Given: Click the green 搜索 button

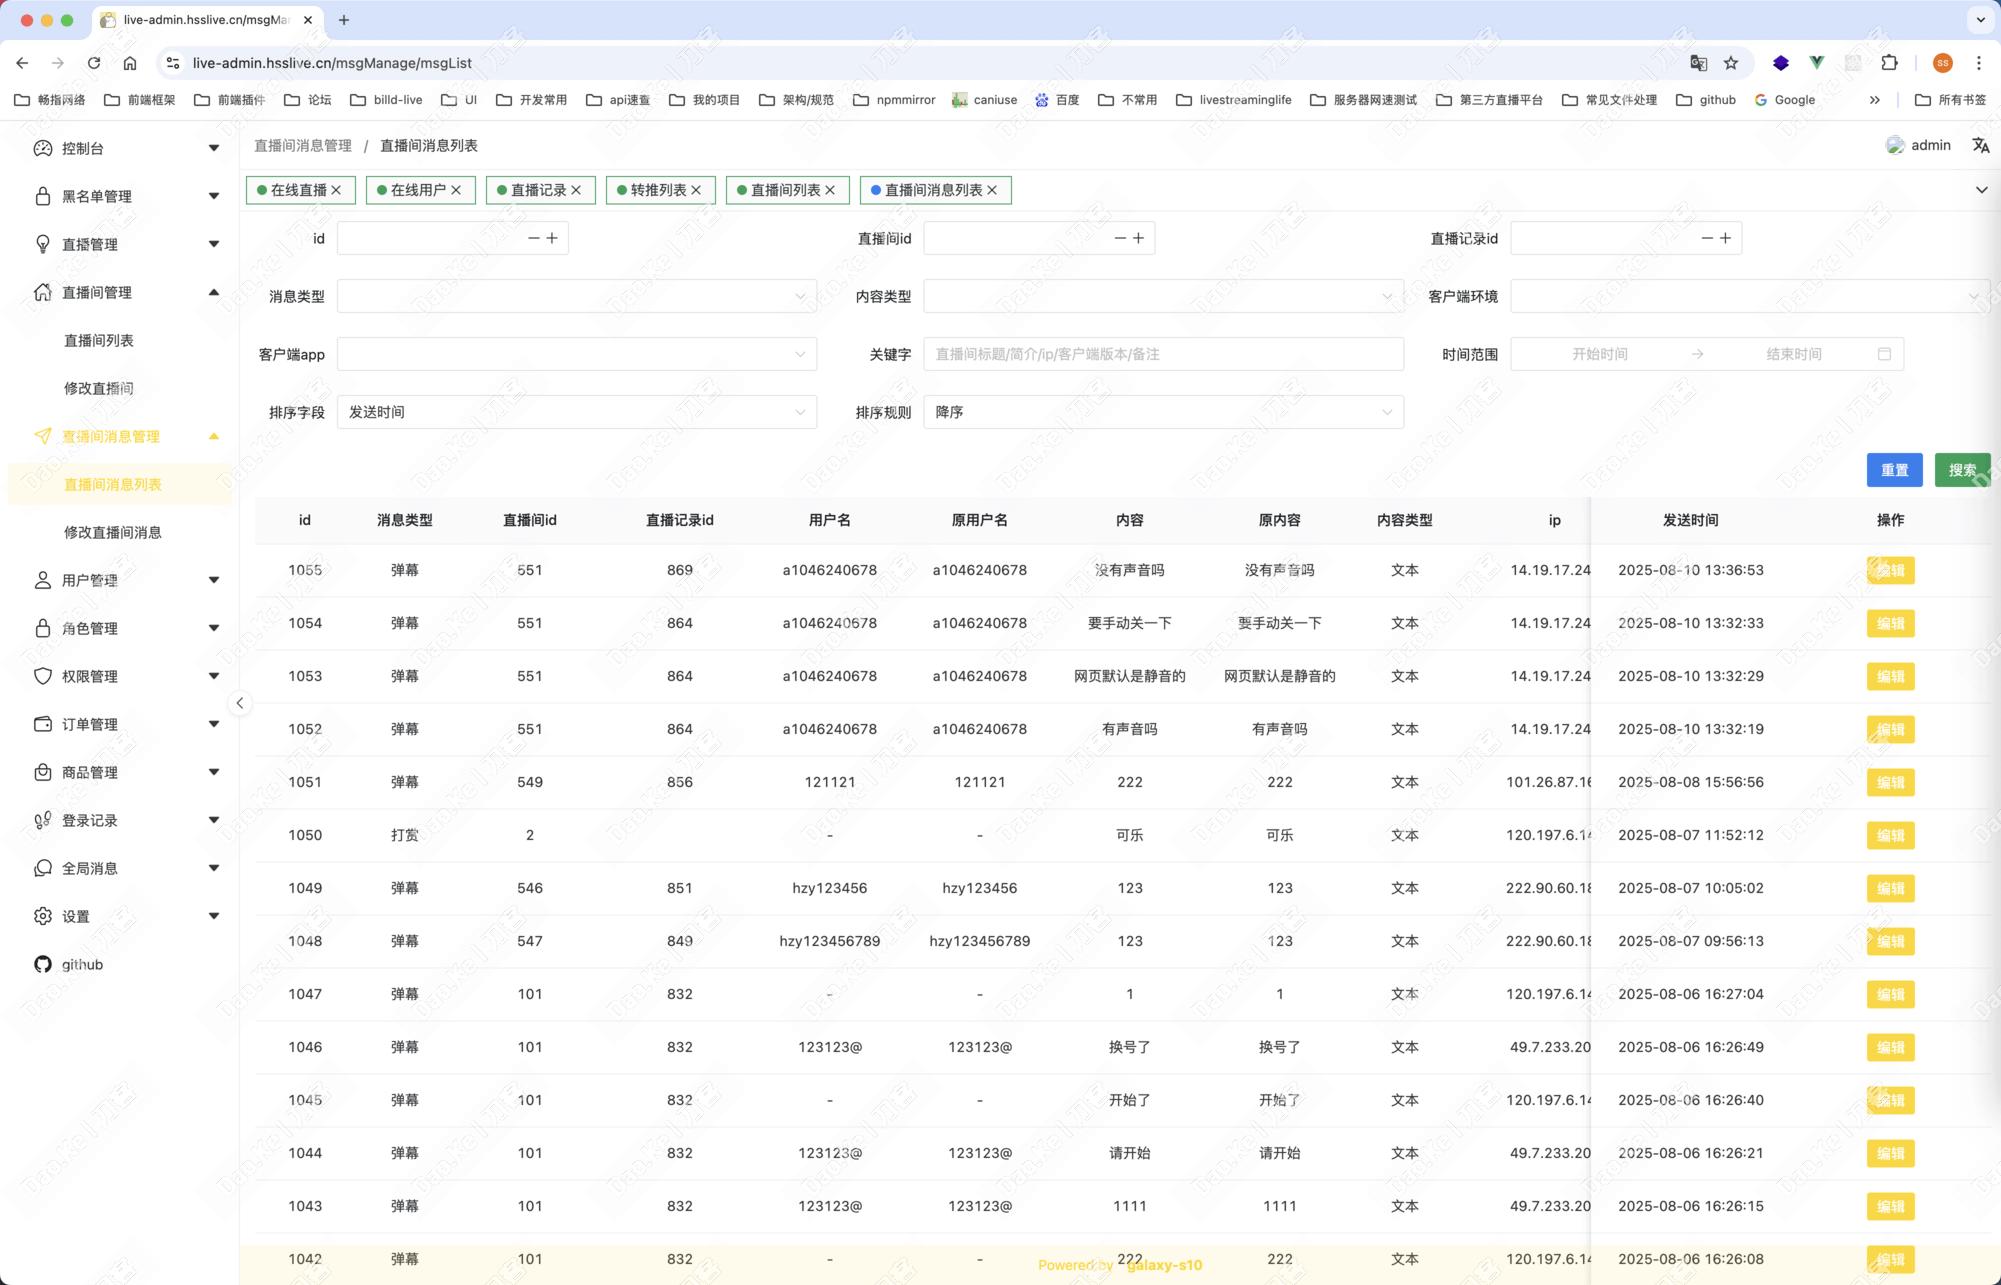Looking at the screenshot, I should point(1961,470).
